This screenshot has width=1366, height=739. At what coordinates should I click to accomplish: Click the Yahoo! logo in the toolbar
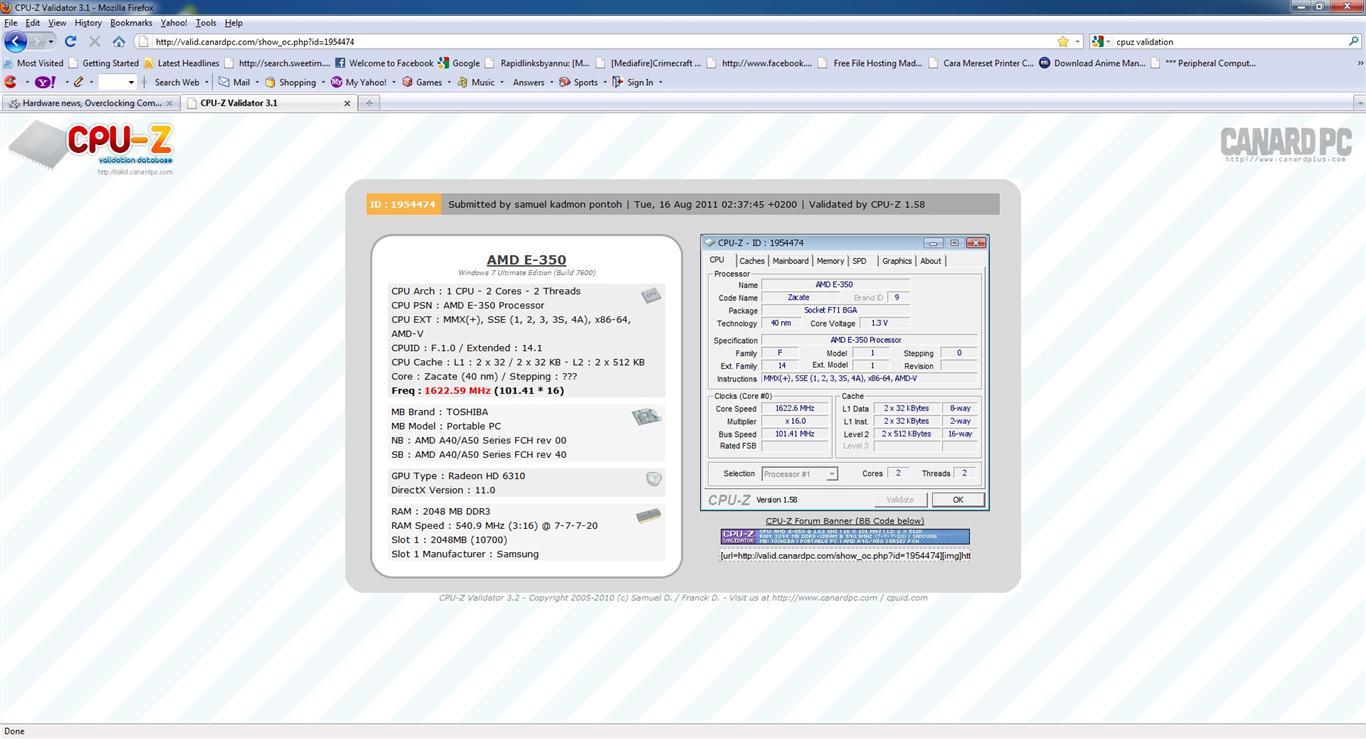(x=45, y=82)
